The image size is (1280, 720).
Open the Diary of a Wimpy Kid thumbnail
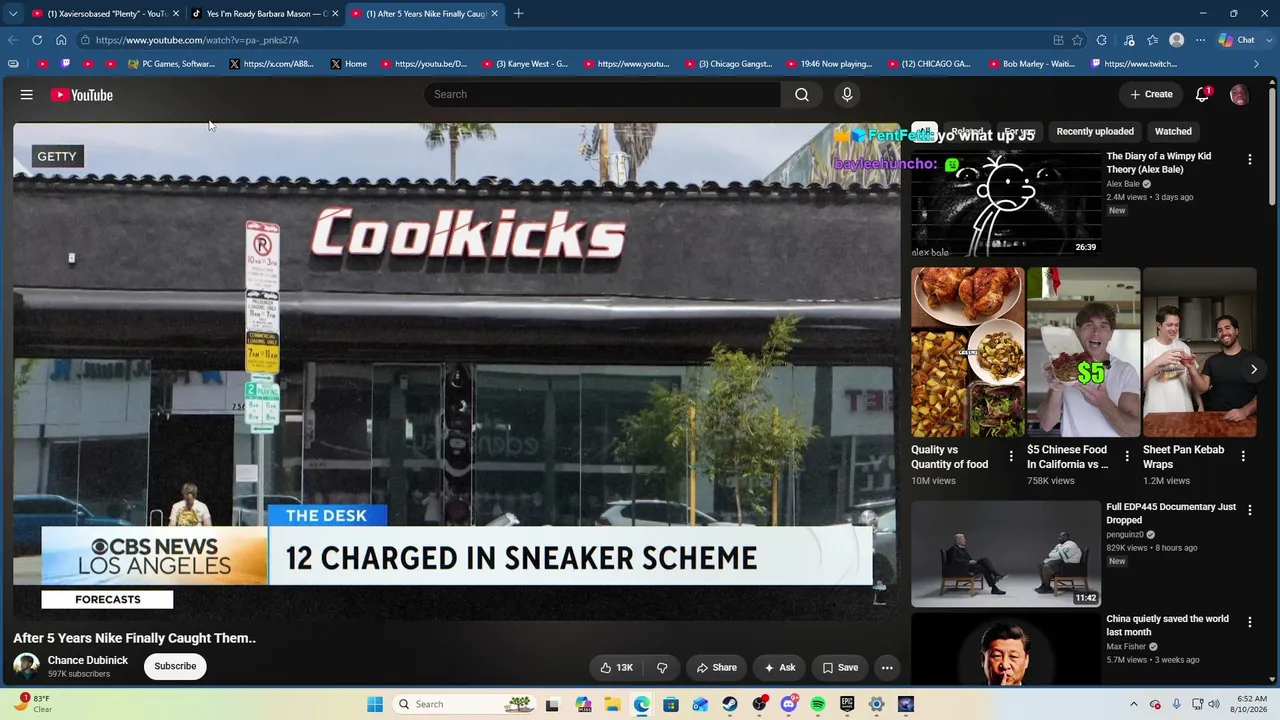tap(1006, 205)
